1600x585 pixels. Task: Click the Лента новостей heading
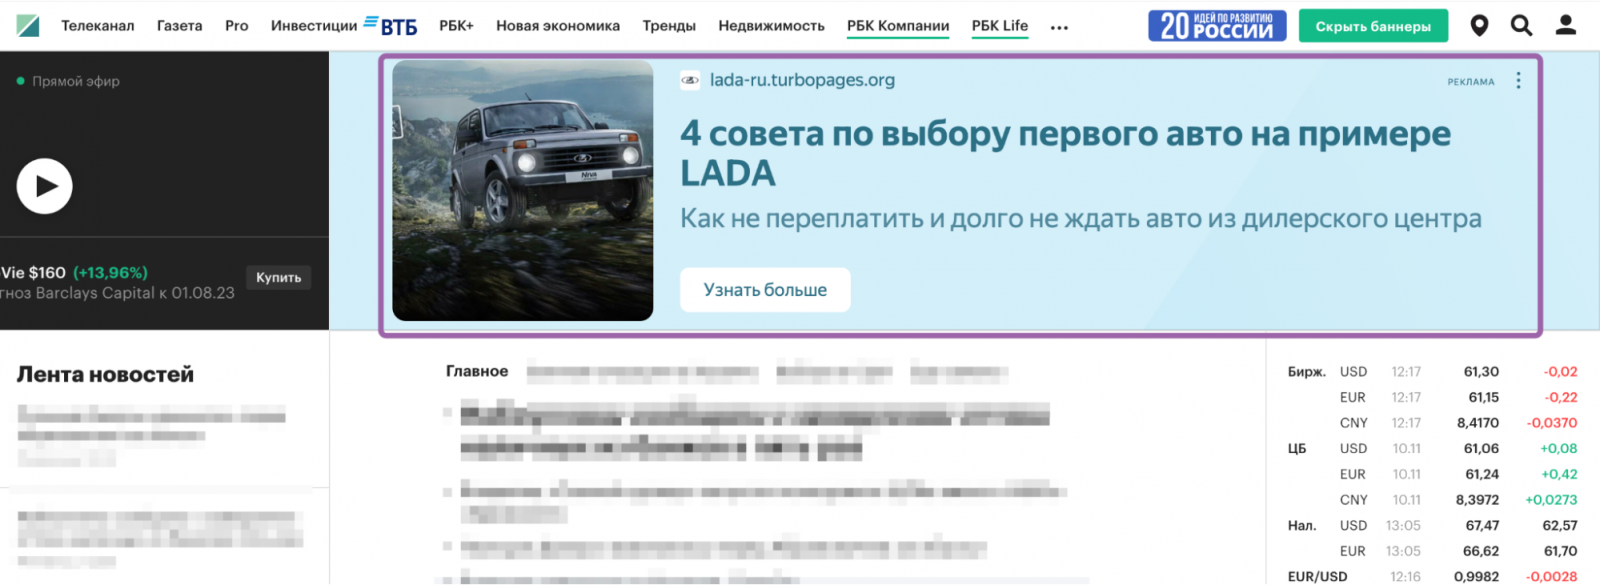[105, 374]
